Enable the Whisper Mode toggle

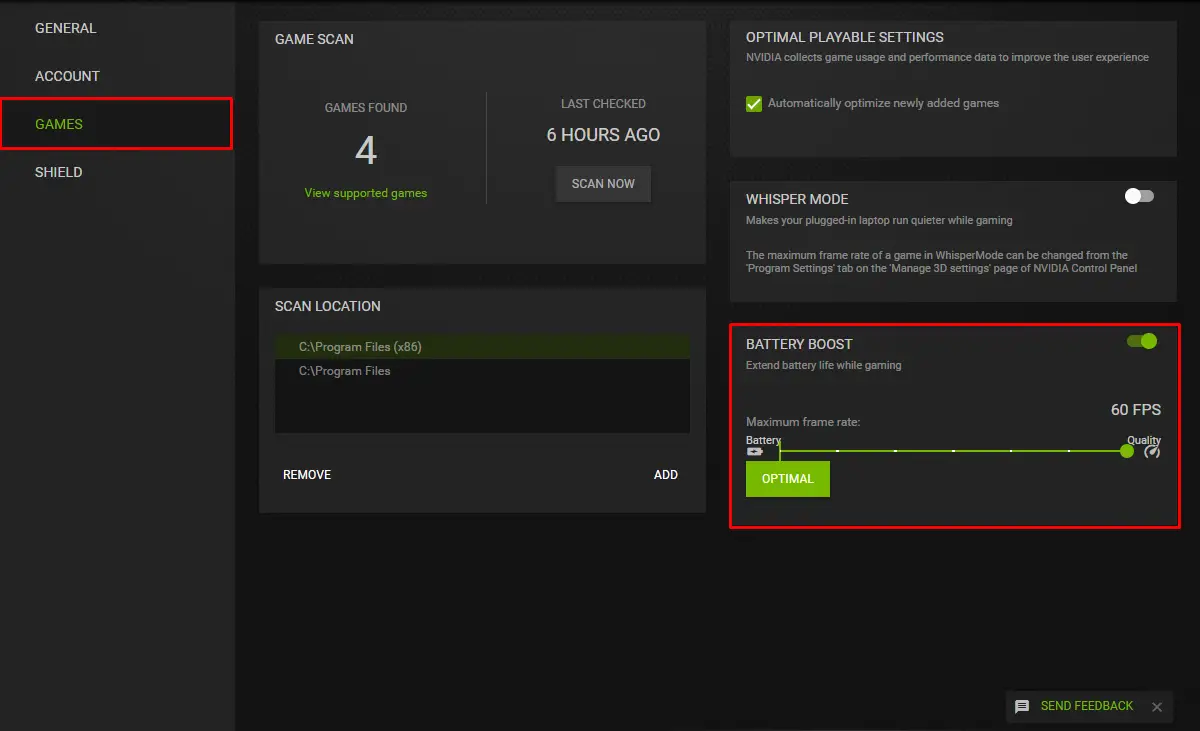pyautogui.click(x=1139, y=196)
